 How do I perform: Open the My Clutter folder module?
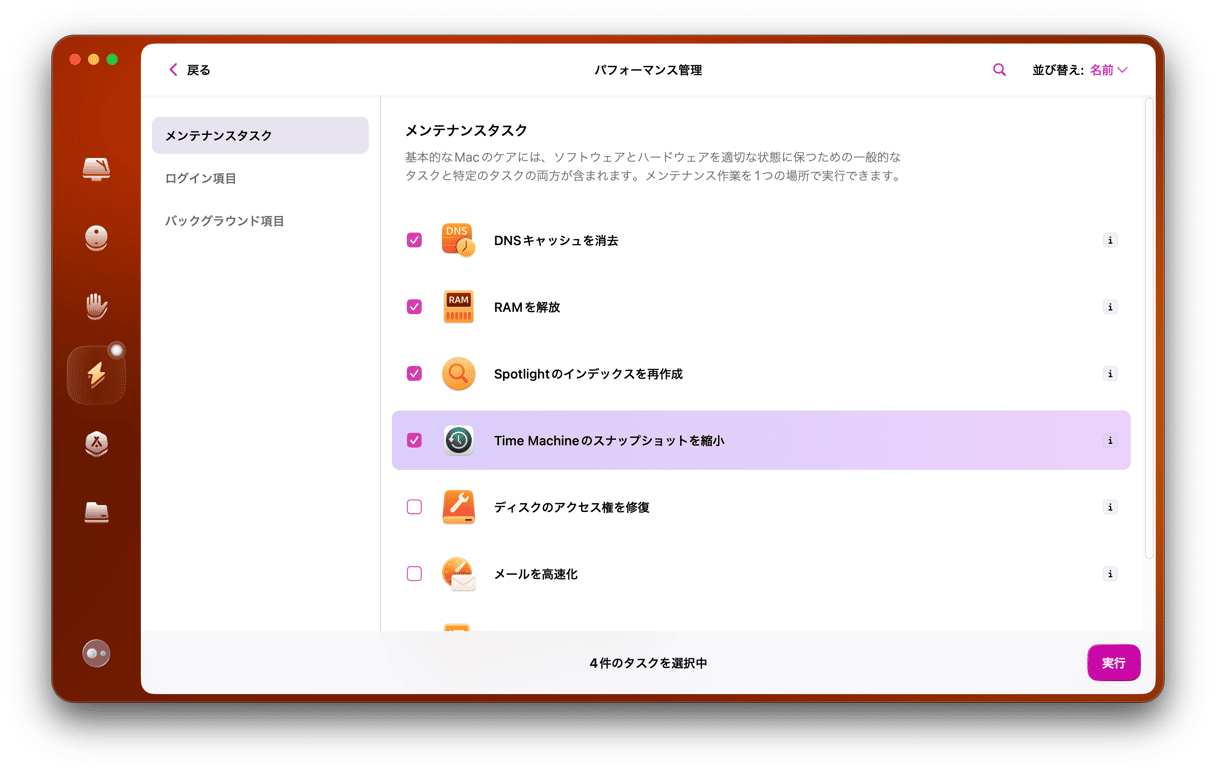tap(96, 512)
